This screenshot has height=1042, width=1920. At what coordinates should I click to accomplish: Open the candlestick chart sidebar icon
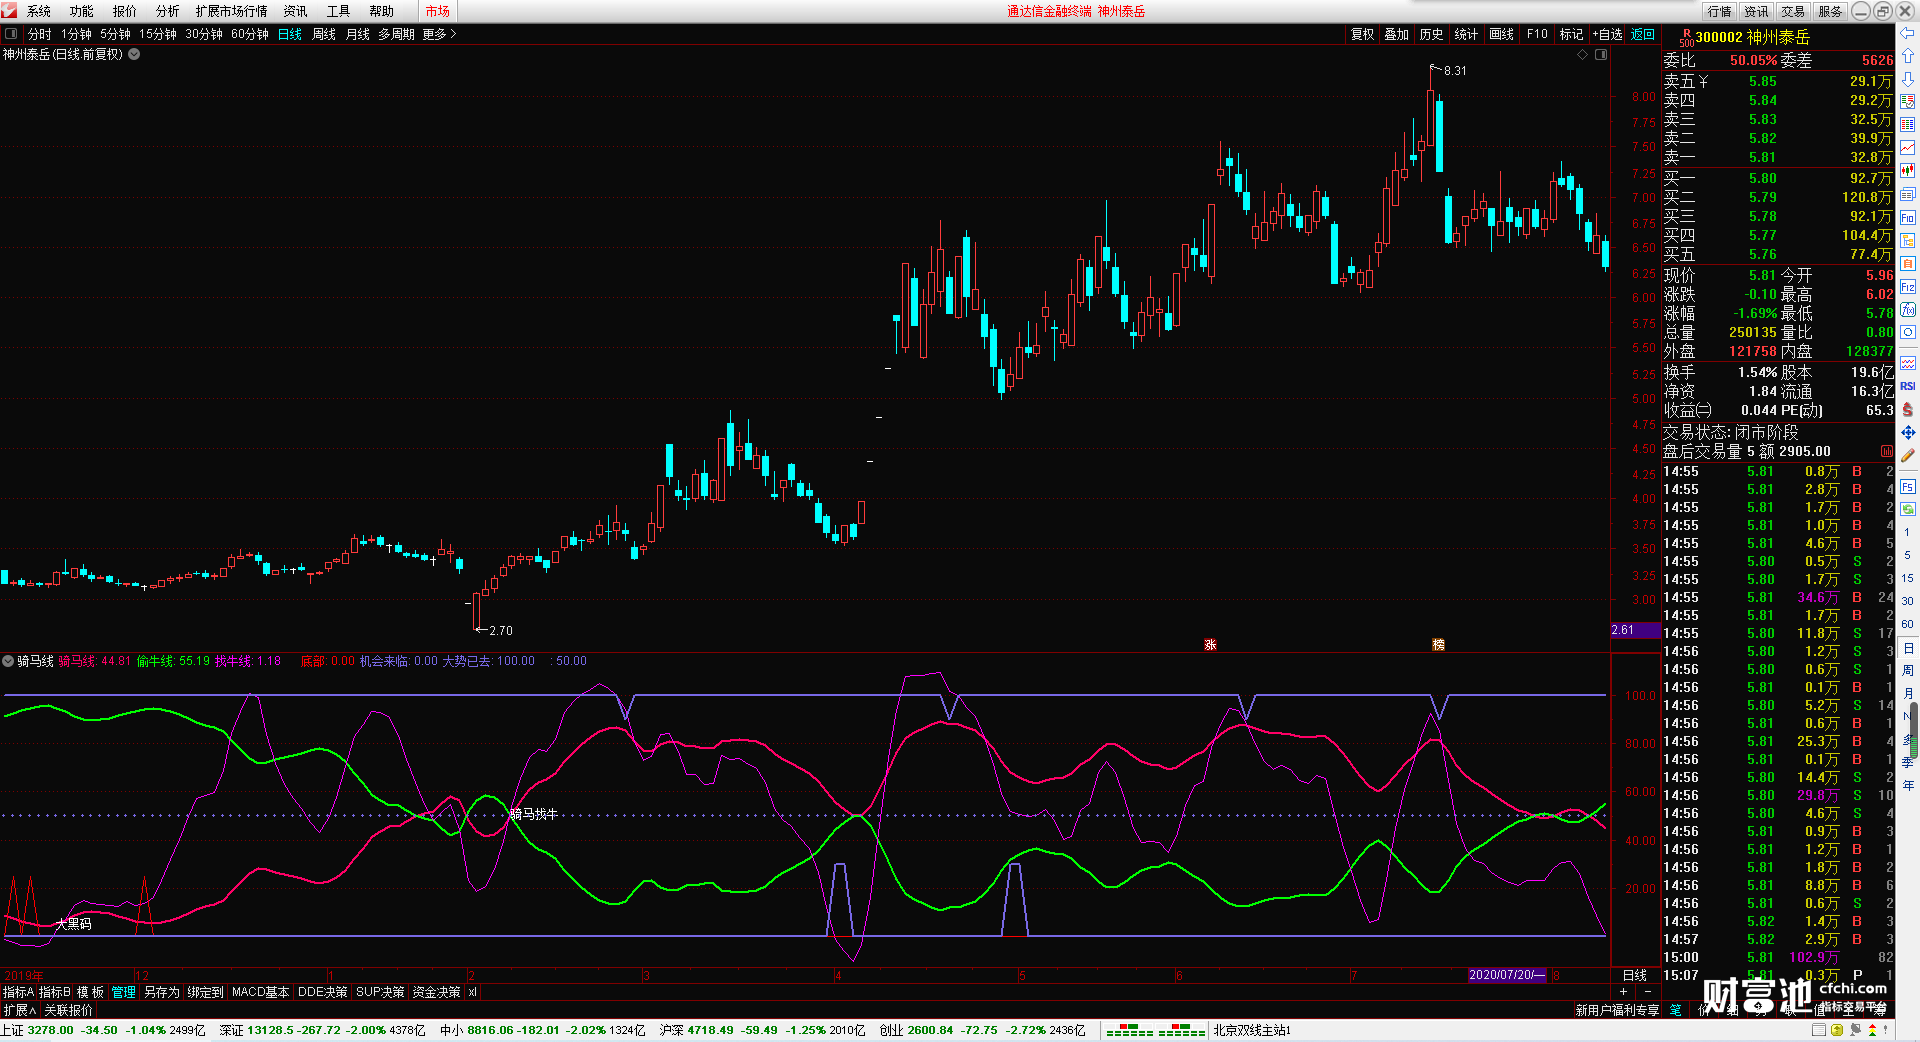coord(1908,171)
